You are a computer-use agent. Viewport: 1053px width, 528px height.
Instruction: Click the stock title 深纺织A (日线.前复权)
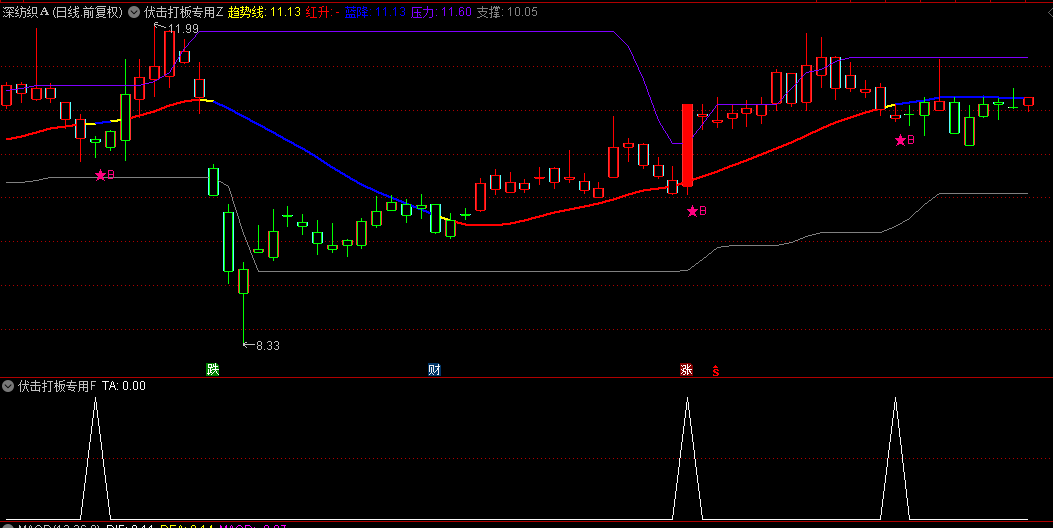coord(63,12)
